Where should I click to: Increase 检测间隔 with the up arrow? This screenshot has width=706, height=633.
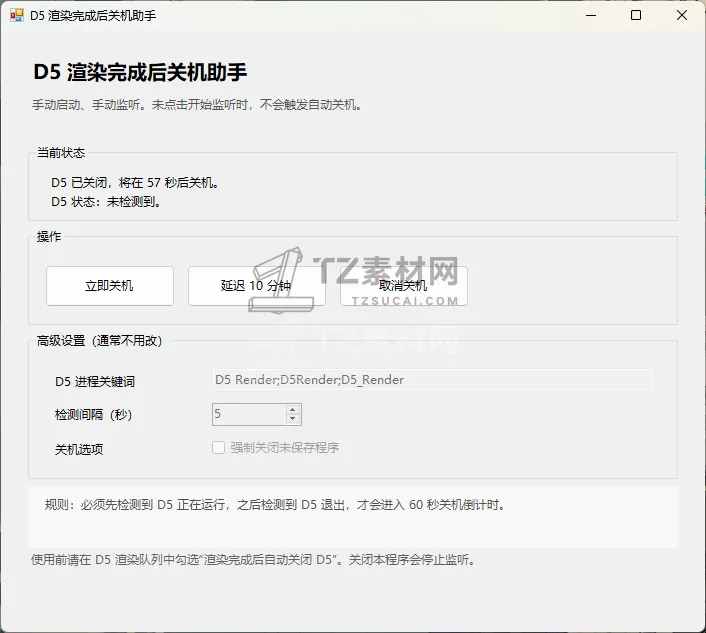coord(293,410)
